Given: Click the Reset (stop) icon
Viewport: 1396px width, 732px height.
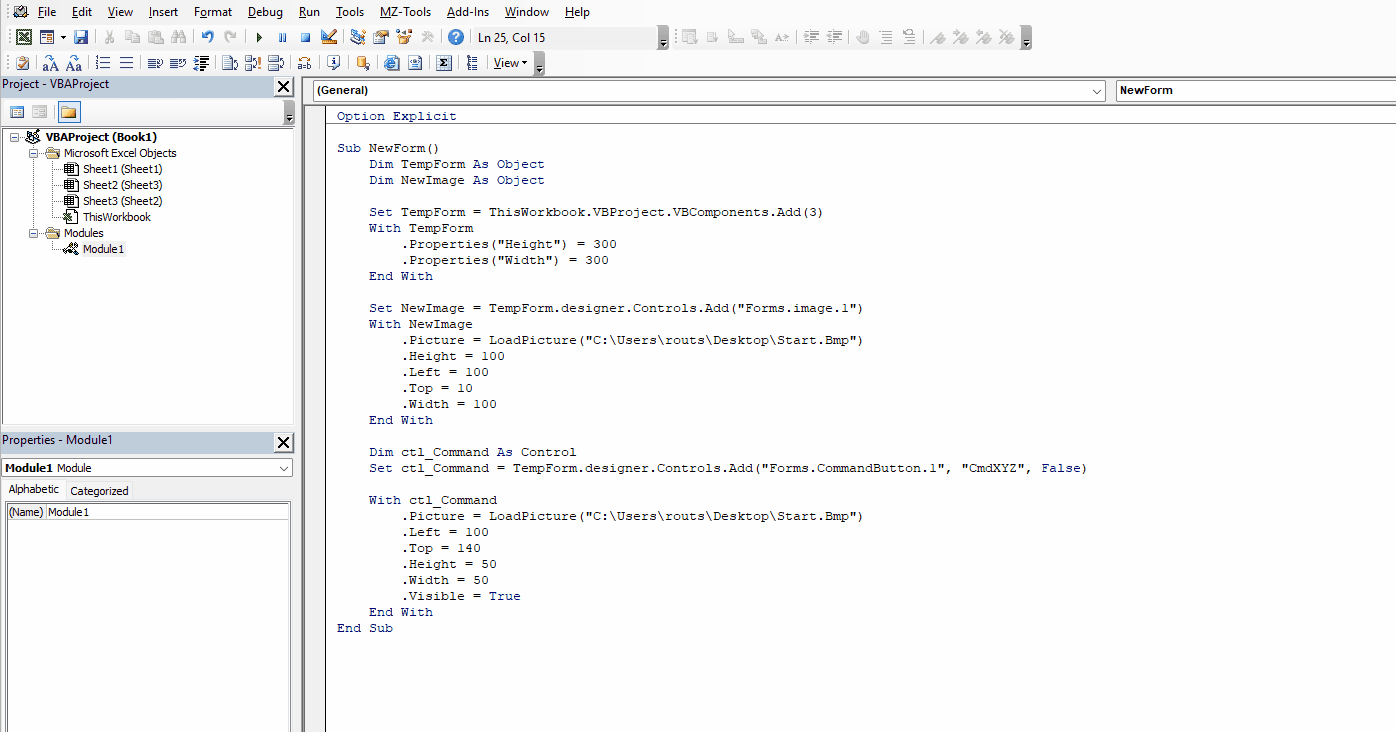Looking at the screenshot, I should (304, 37).
